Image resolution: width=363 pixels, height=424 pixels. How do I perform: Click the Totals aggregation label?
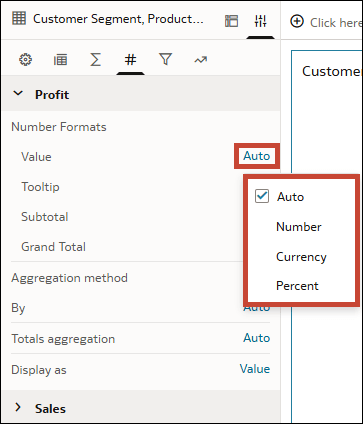63,339
